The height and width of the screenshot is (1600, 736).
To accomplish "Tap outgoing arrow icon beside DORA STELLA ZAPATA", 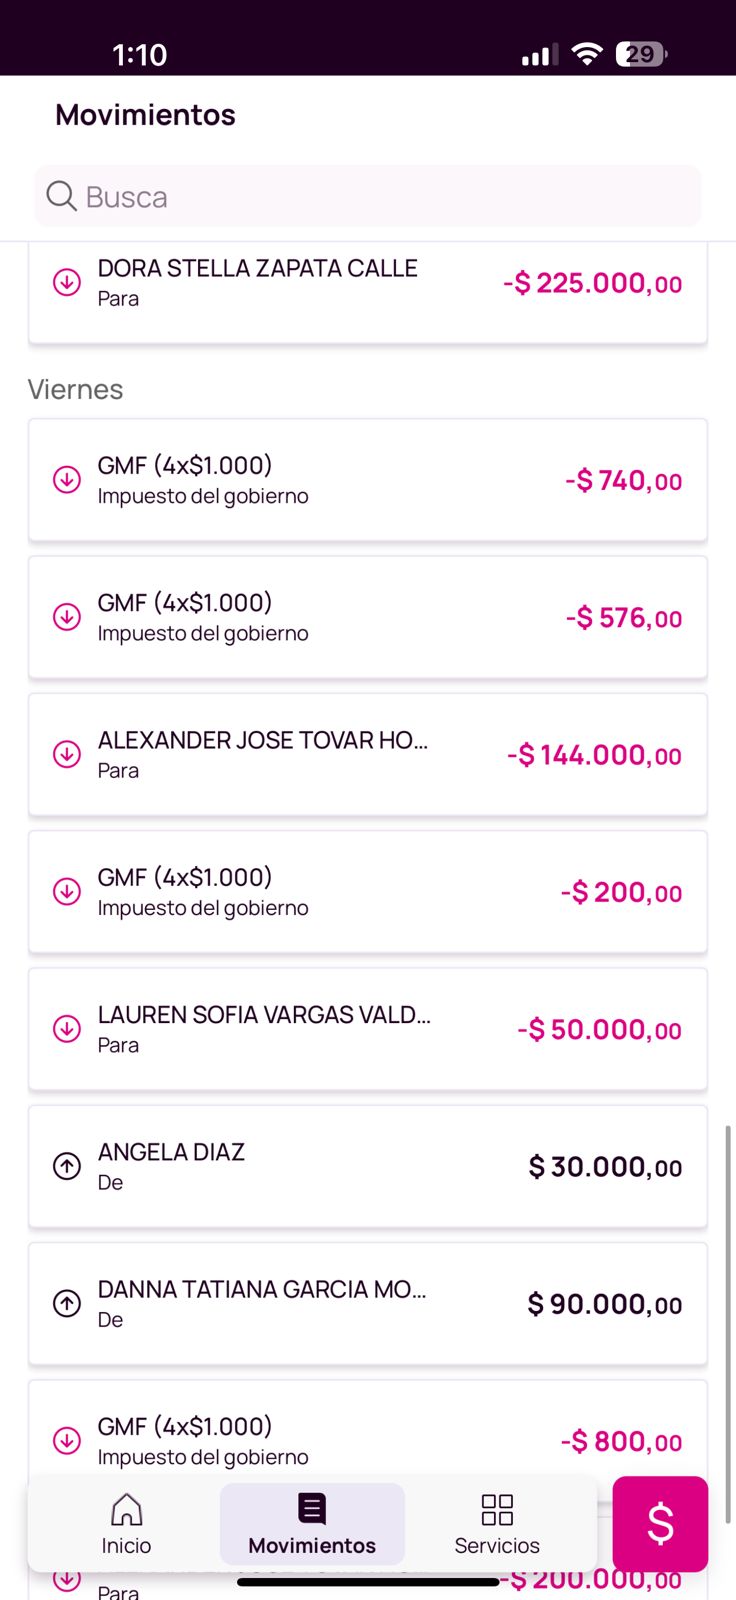I will tap(67, 283).
